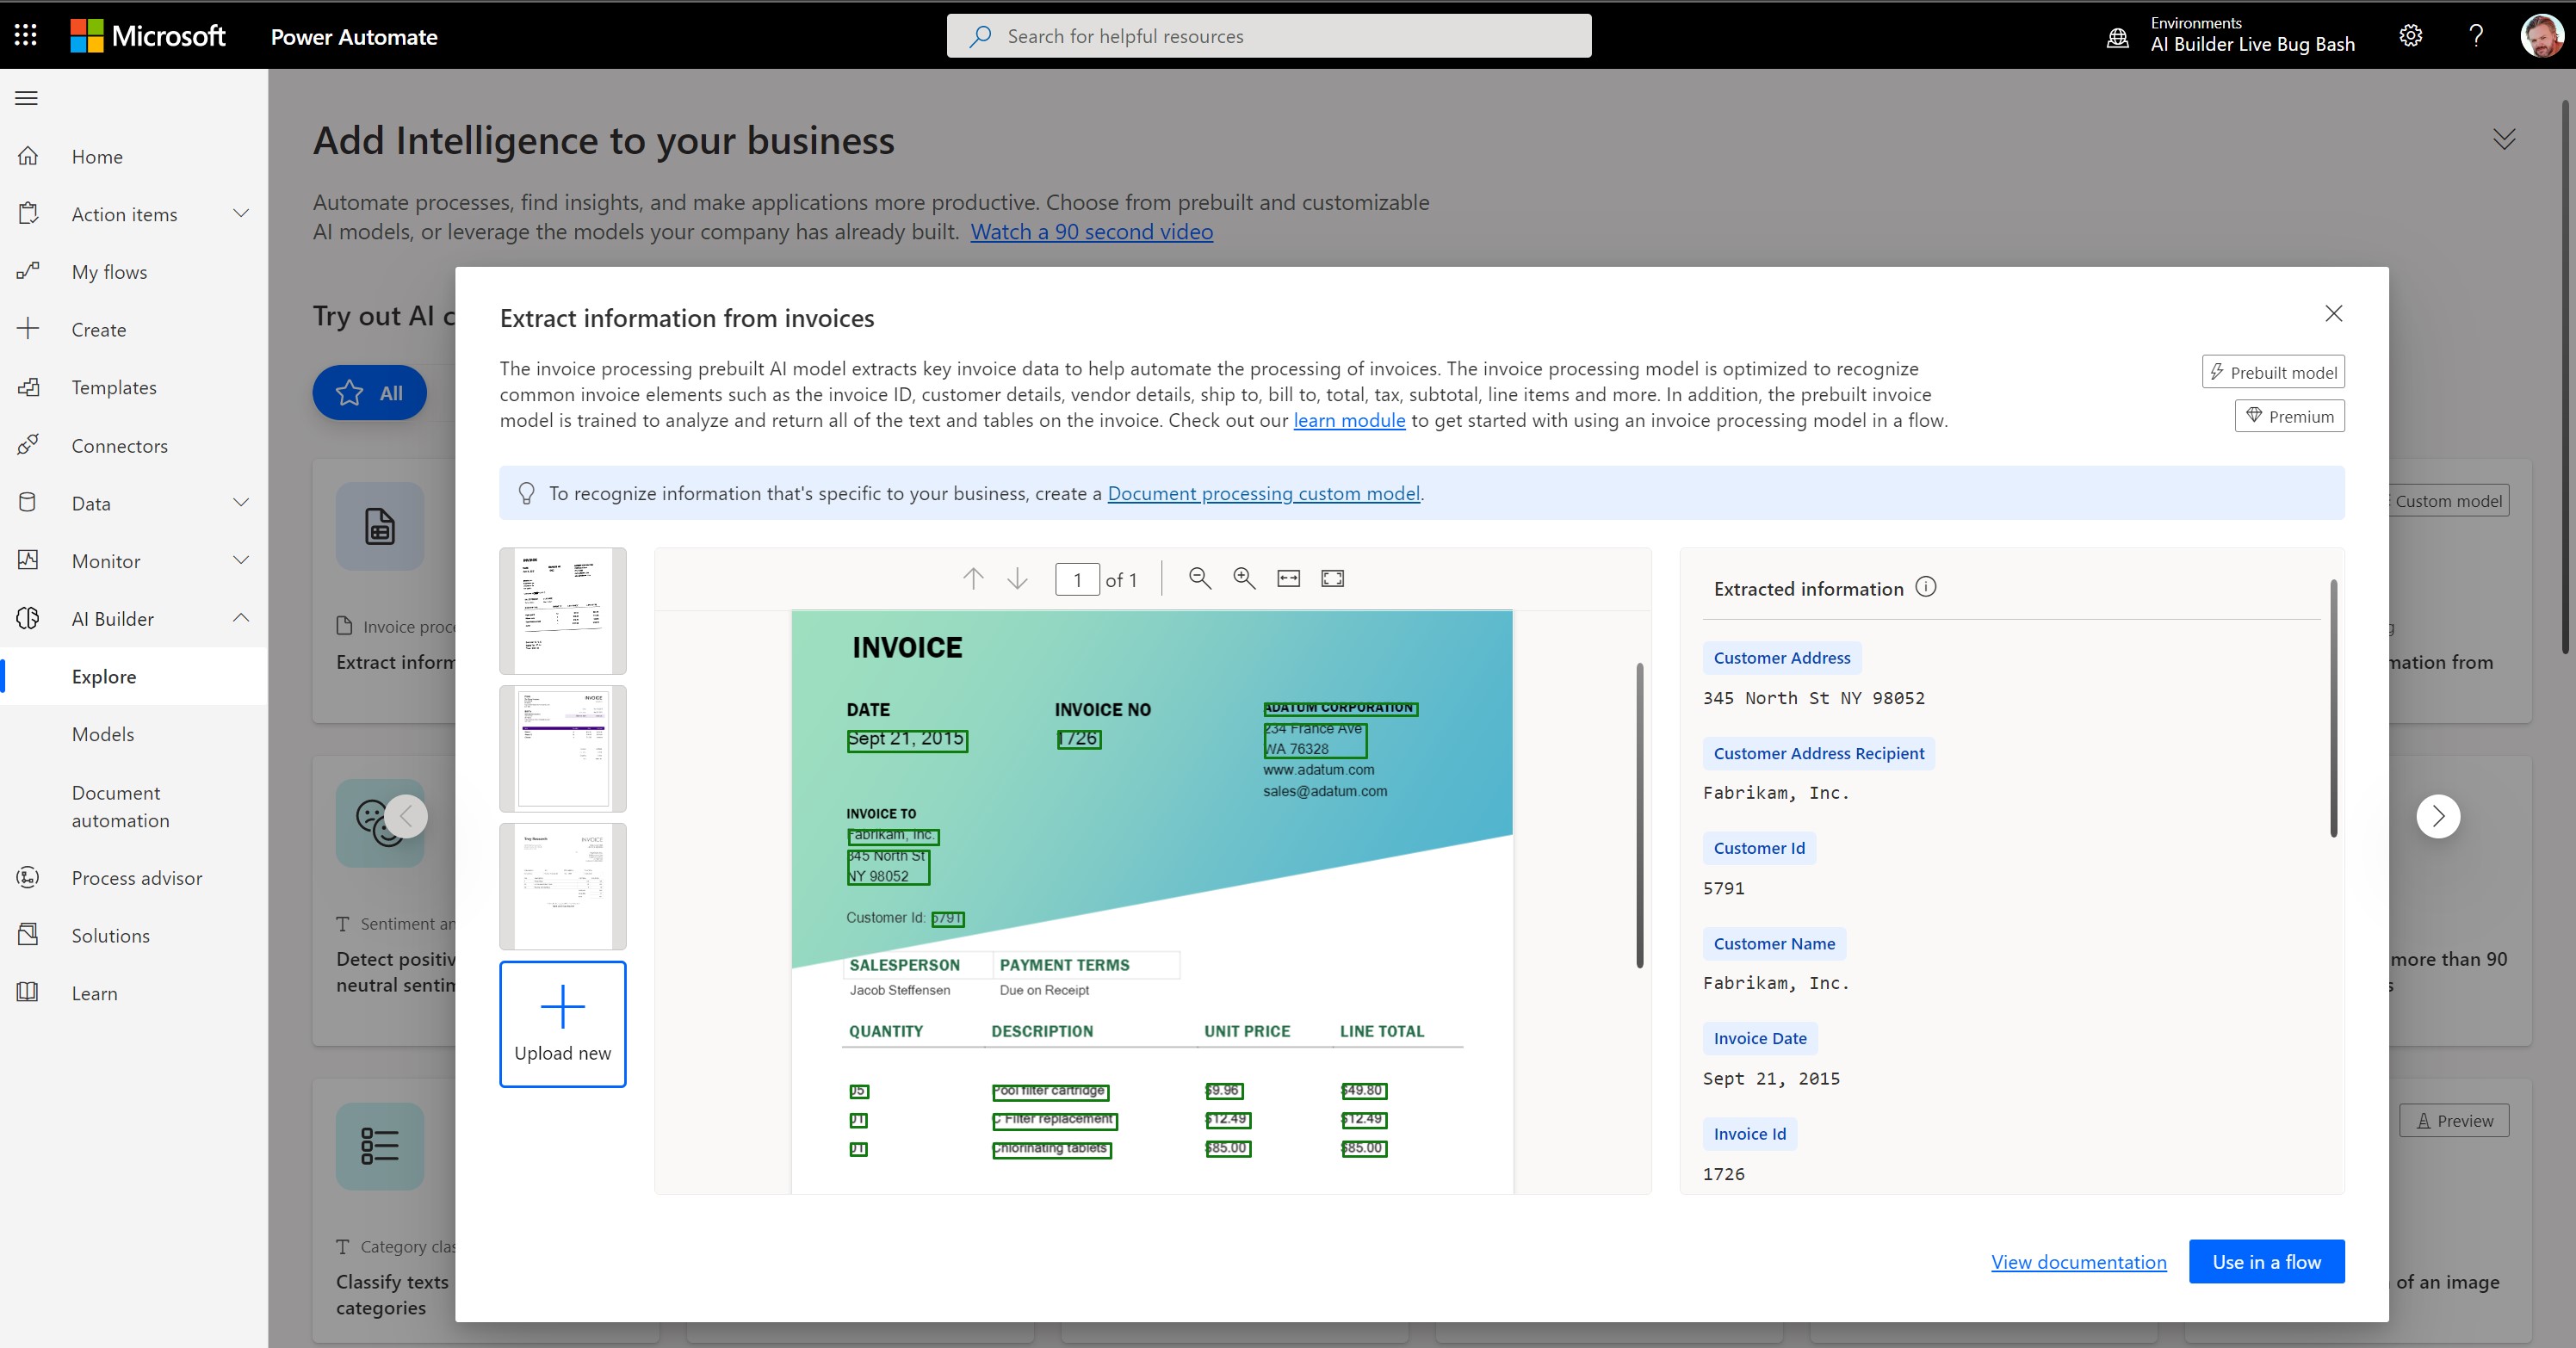Screen dimensions: 2576x1348
Task: Close the invoice extraction dialog
Action: point(2333,314)
